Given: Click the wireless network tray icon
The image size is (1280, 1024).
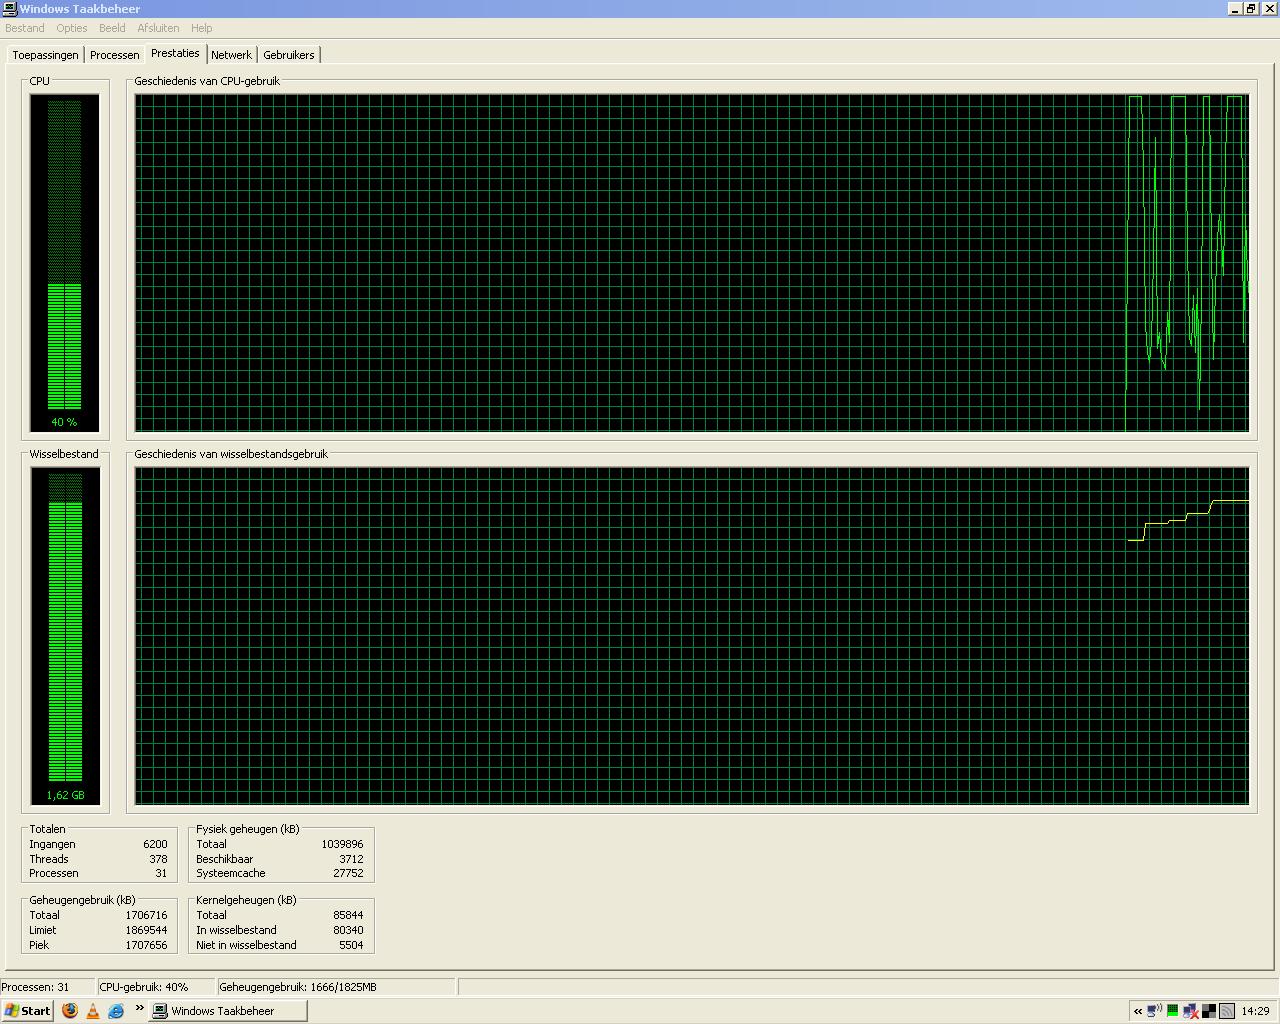Looking at the screenshot, I should pos(1154,1011).
